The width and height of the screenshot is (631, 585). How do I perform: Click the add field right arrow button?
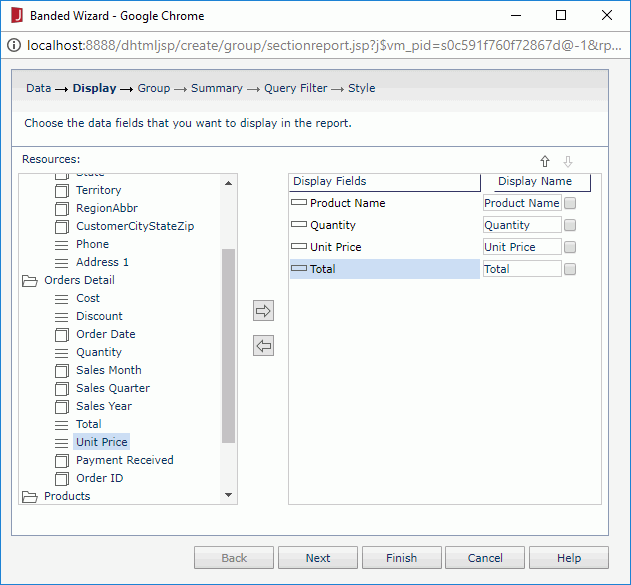point(263,311)
